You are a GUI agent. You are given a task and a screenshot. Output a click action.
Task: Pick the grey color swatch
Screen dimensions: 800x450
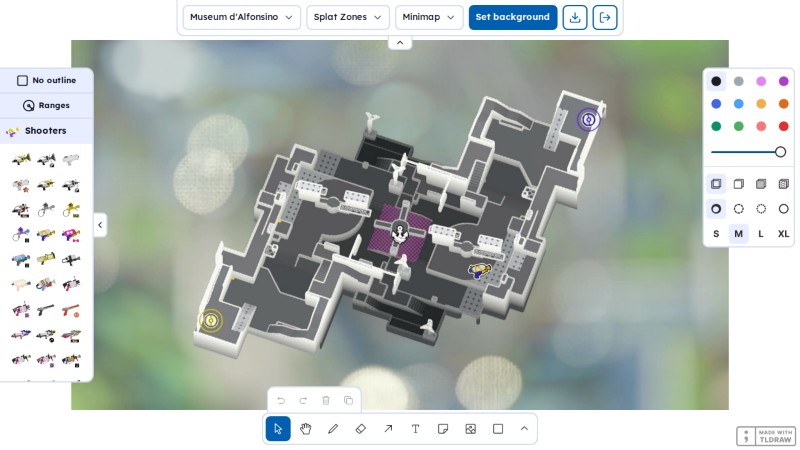pos(738,81)
